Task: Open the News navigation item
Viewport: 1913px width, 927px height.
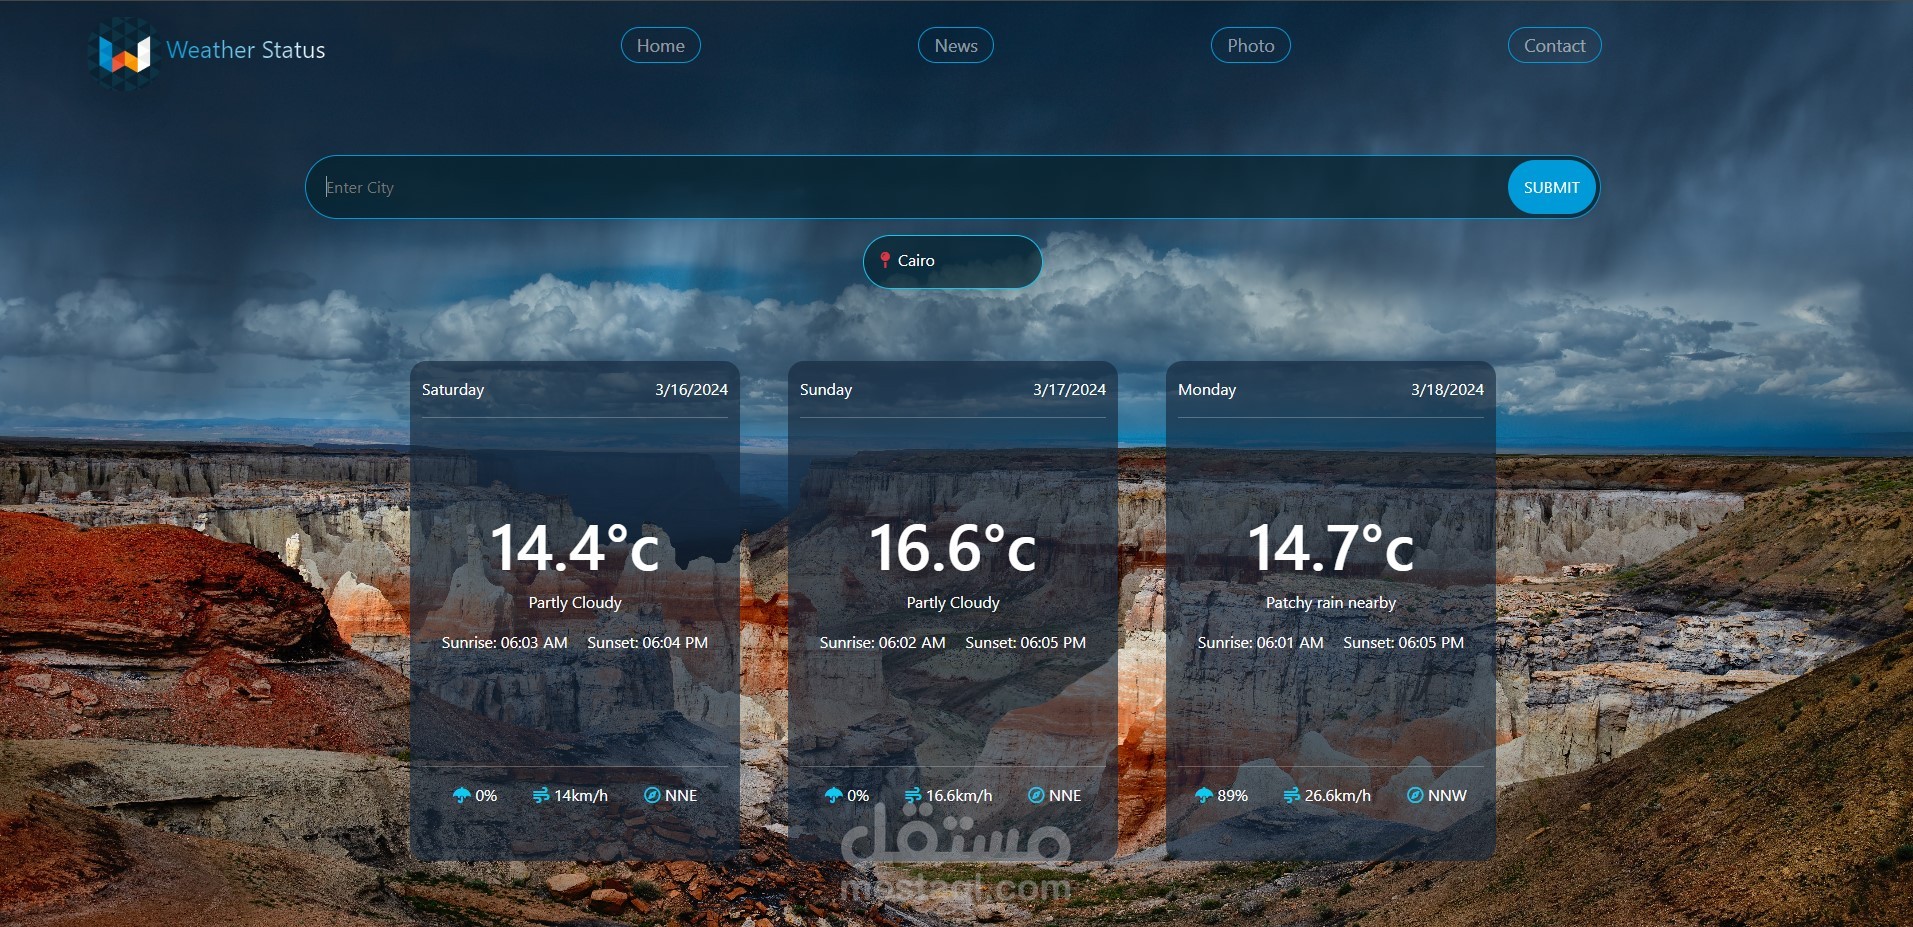Action: [x=956, y=45]
